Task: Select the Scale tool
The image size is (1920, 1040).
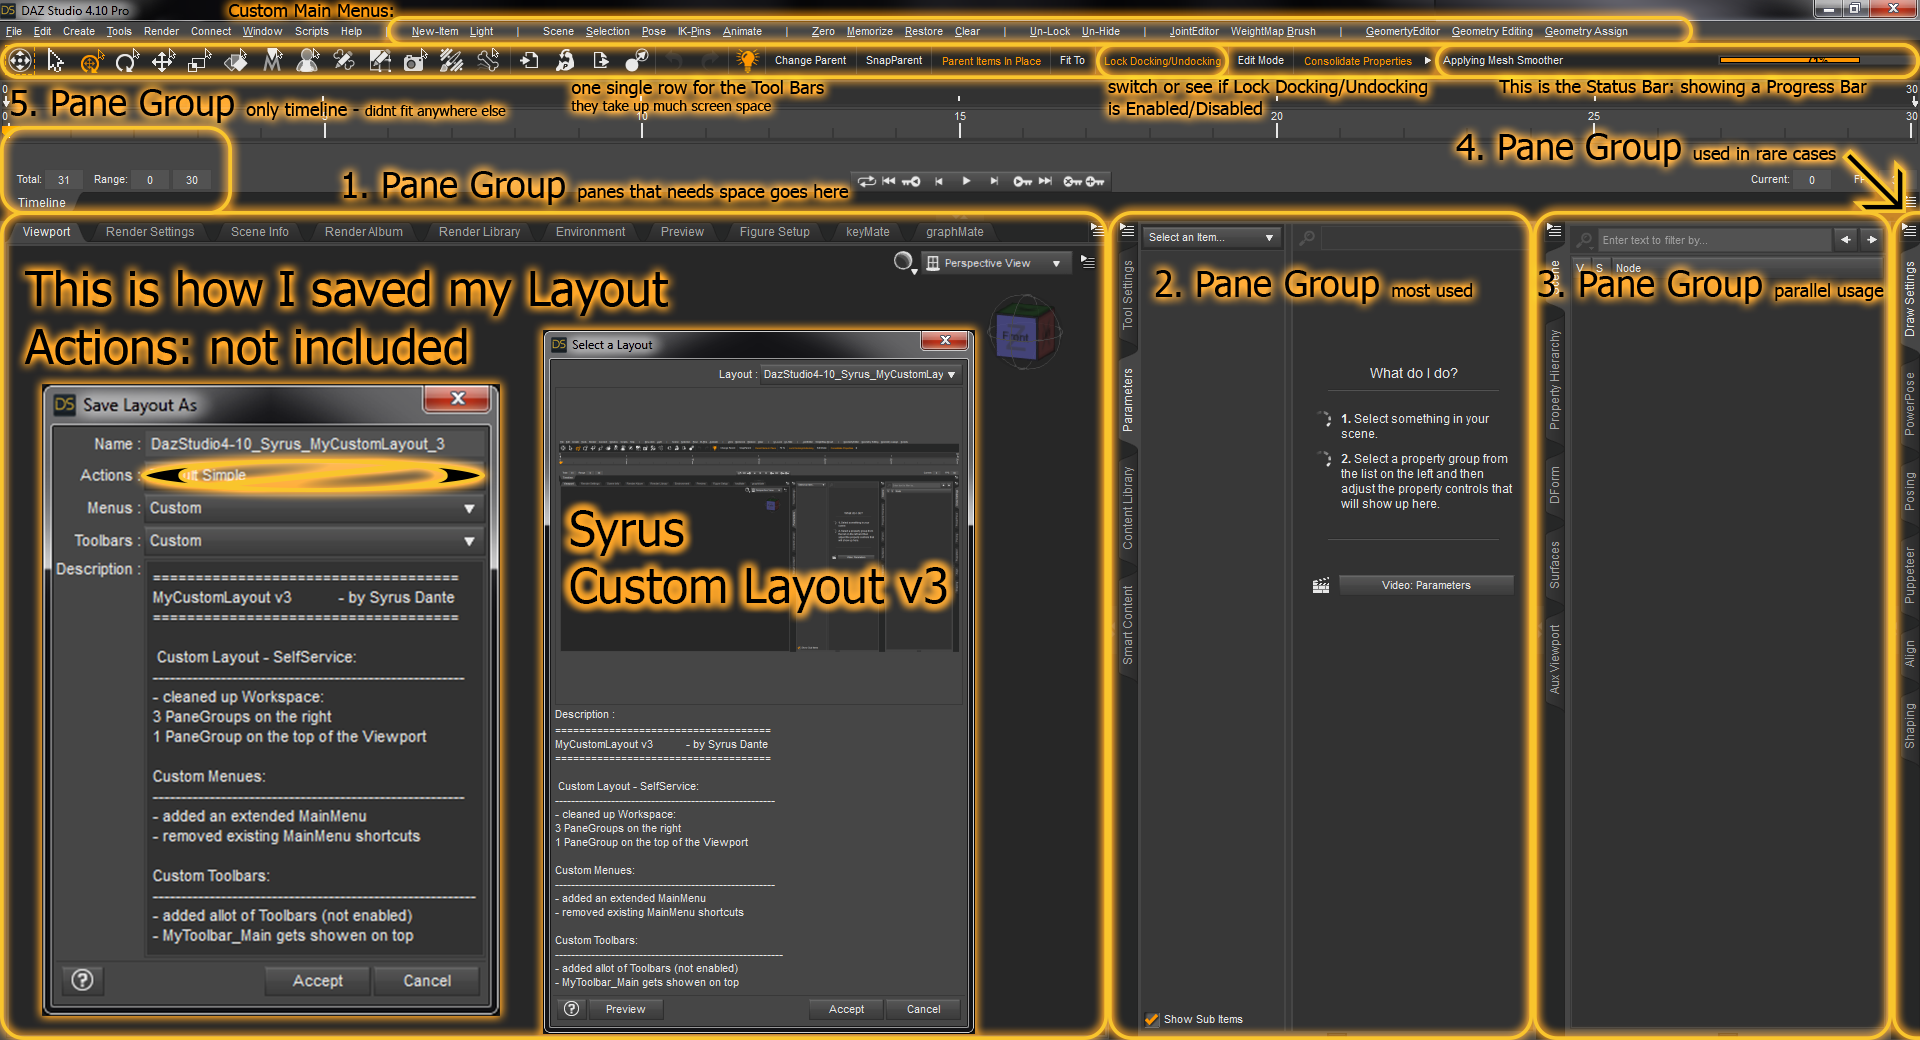Action: 199,62
